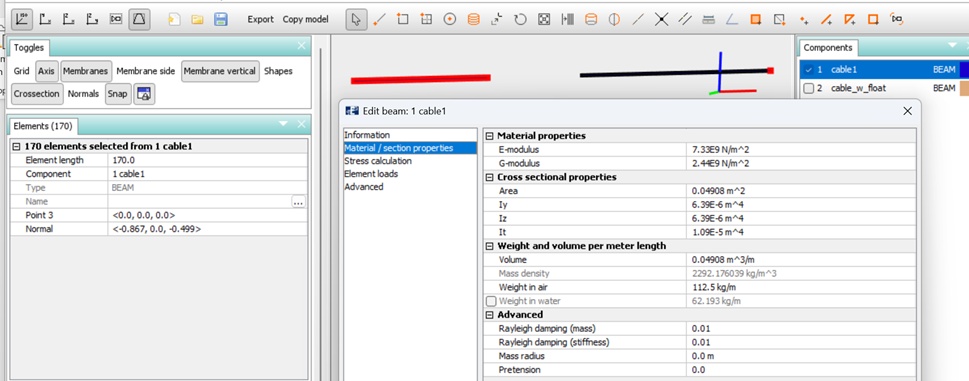Save the model with floppy icon
The width and height of the screenshot is (969, 381).
221,20
